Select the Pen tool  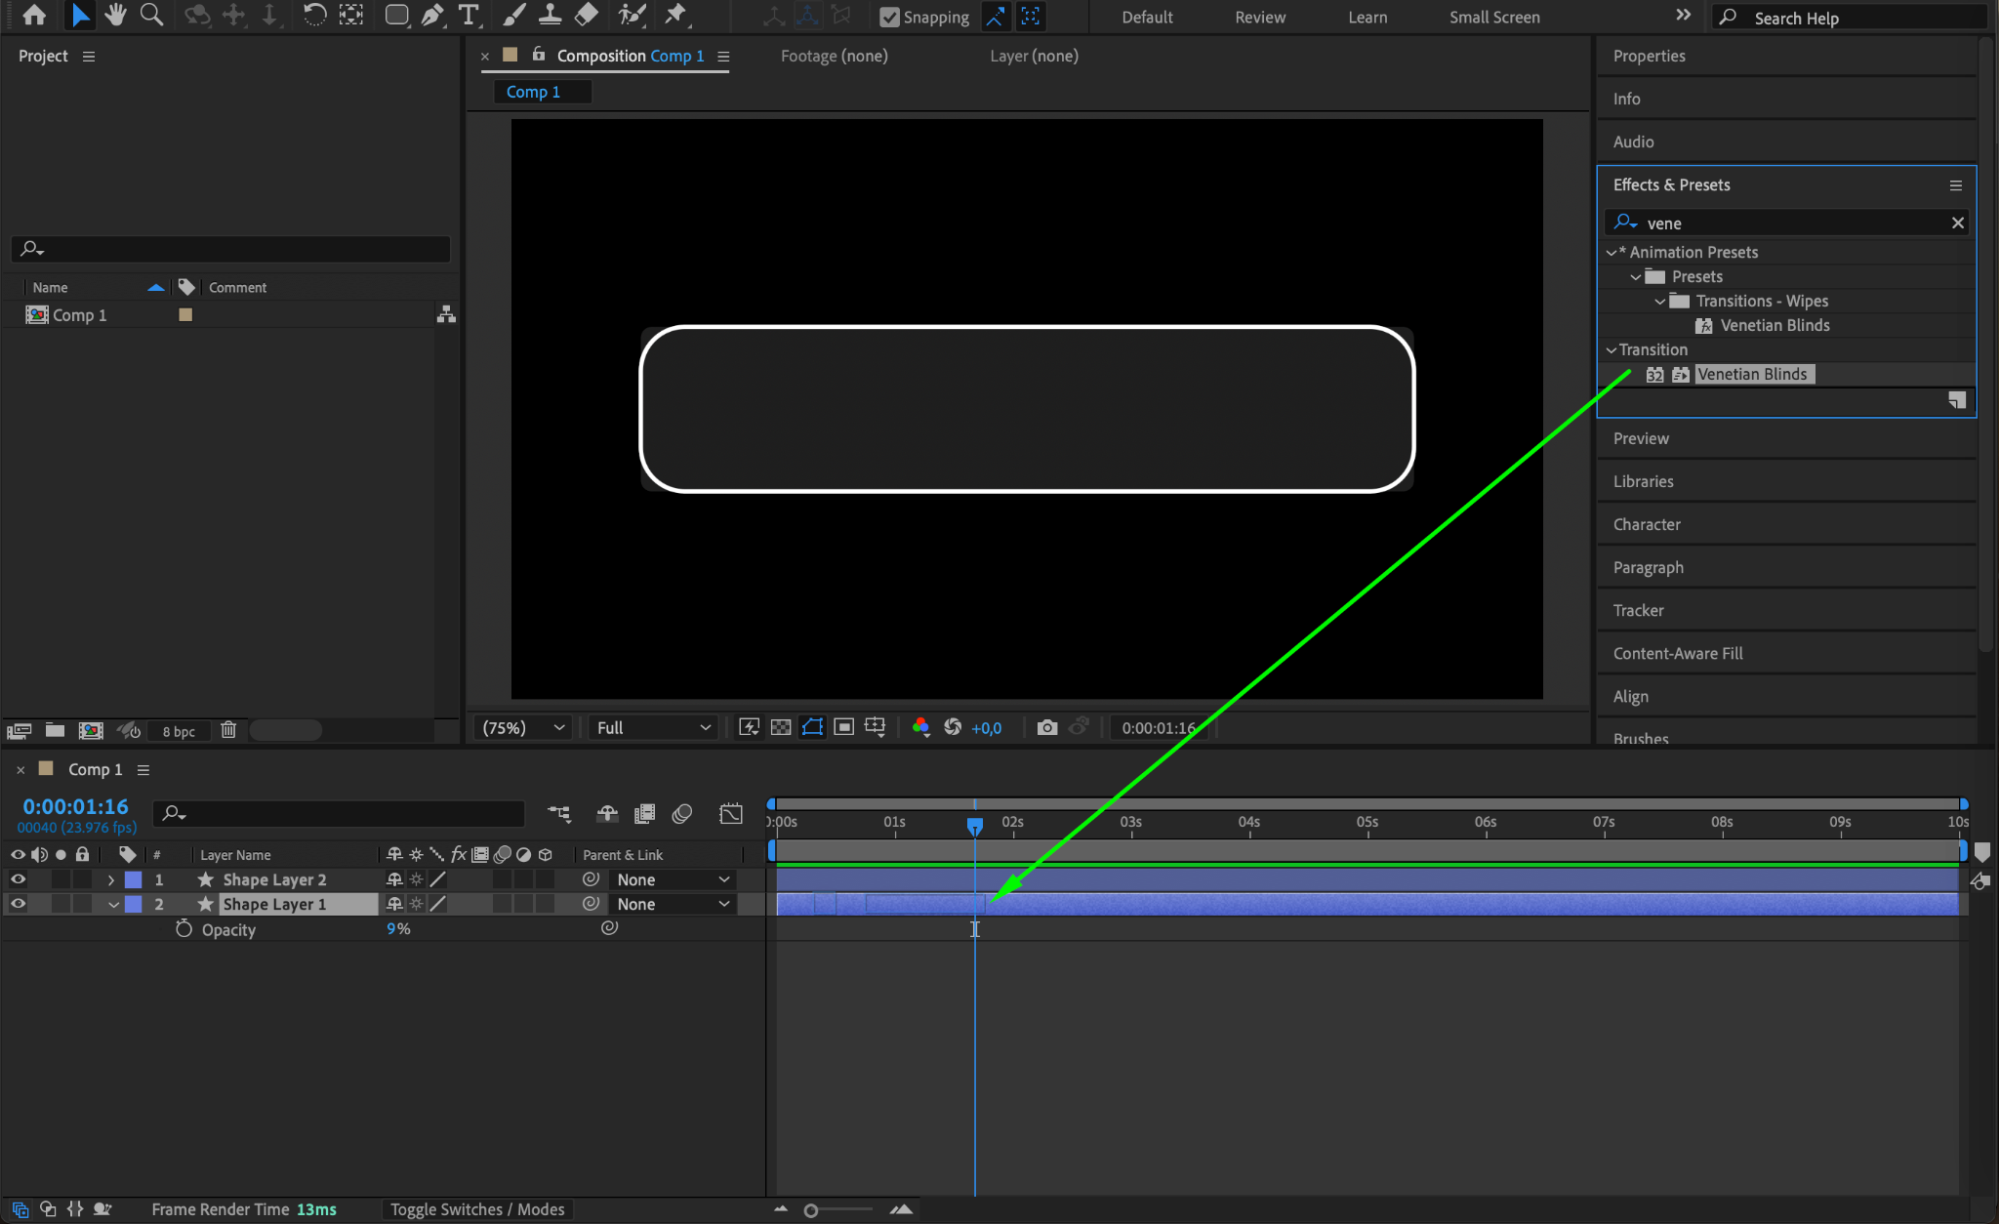(x=432, y=15)
